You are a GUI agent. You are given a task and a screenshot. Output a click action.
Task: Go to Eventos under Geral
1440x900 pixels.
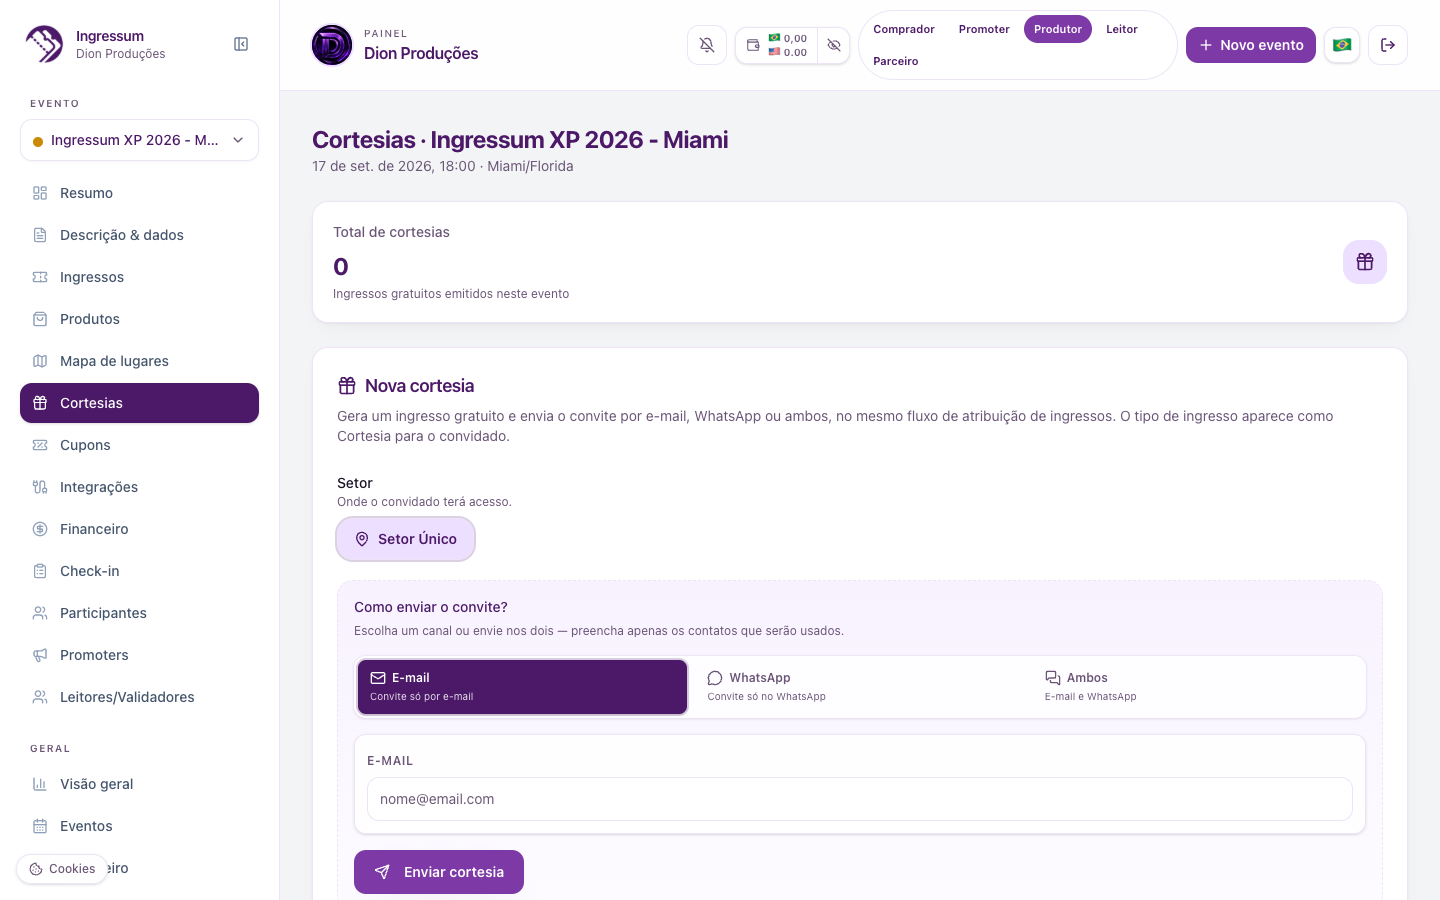click(139, 826)
